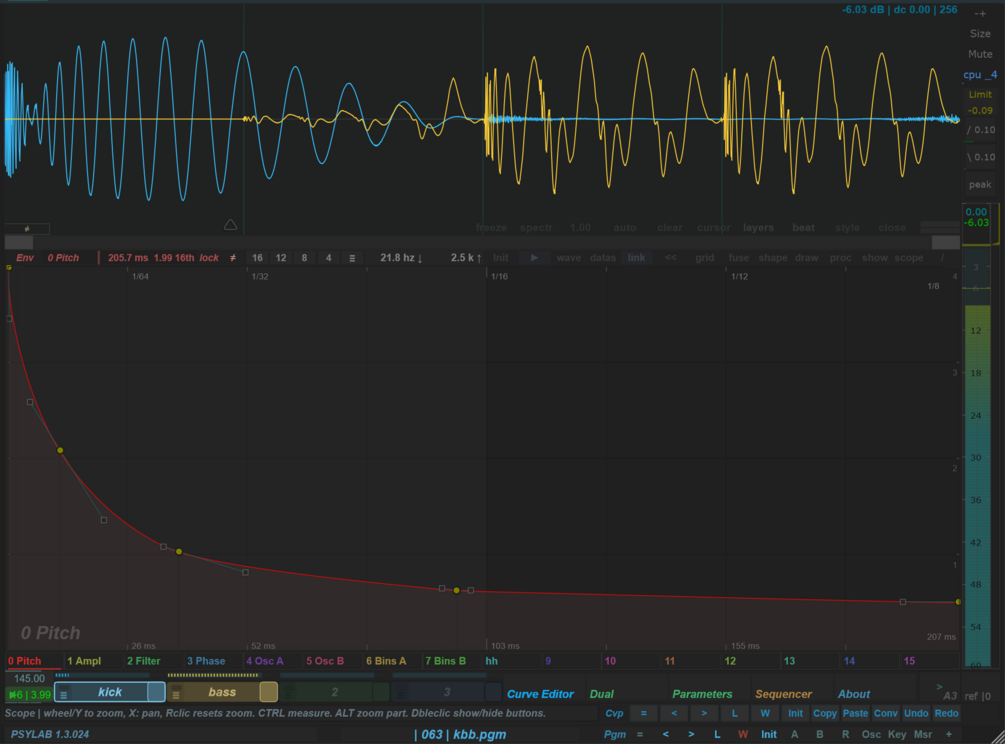
Task: Open the shape menu
Action: click(x=772, y=258)
